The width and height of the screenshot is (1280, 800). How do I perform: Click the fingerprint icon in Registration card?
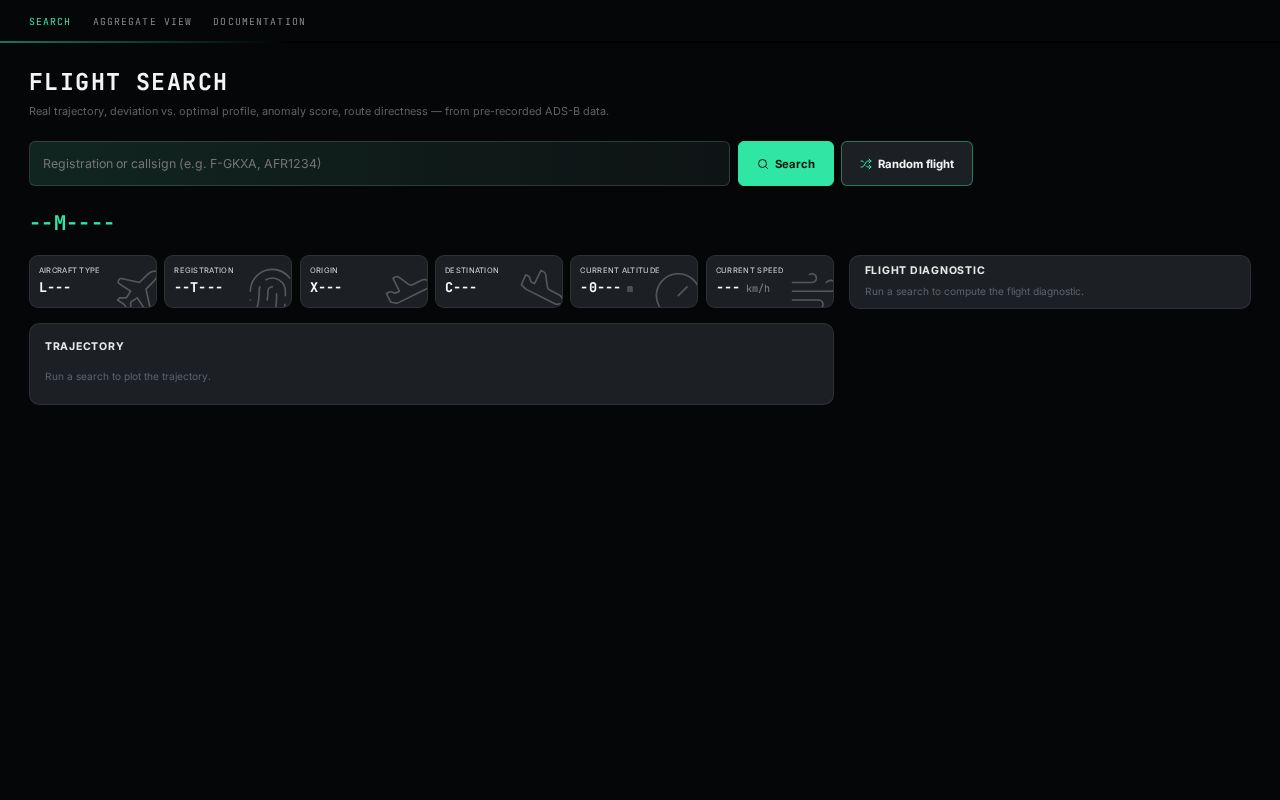[270, 288]
